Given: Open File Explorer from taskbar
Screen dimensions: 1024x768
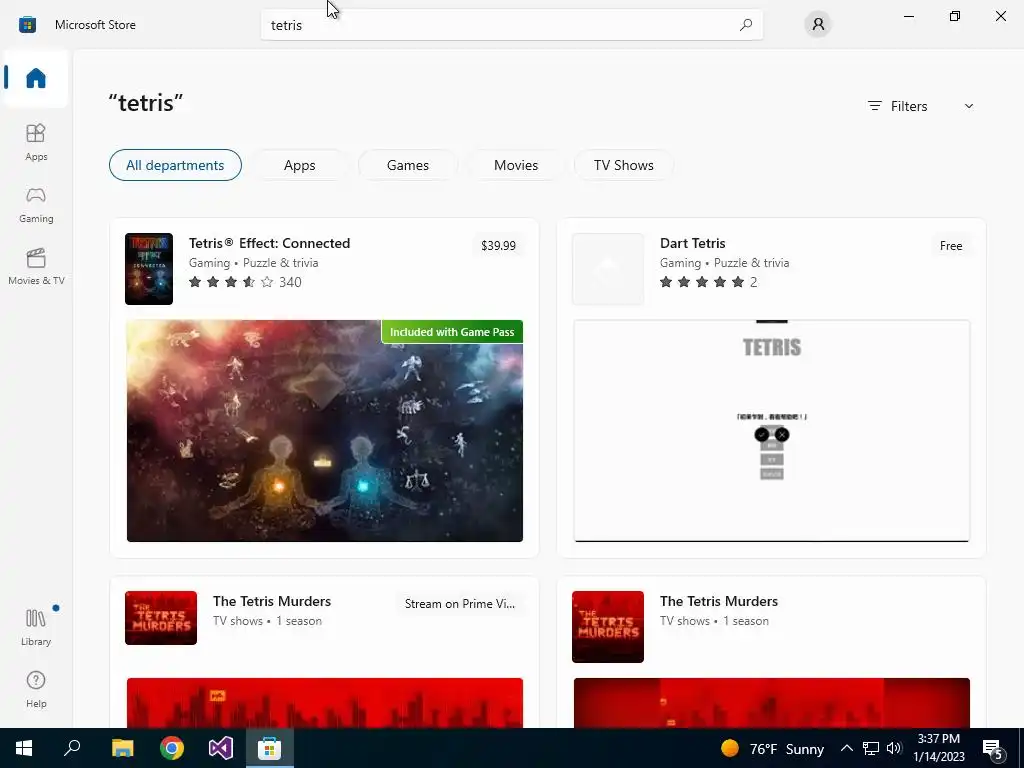Looking at the screenshot, I should point(122,748).
